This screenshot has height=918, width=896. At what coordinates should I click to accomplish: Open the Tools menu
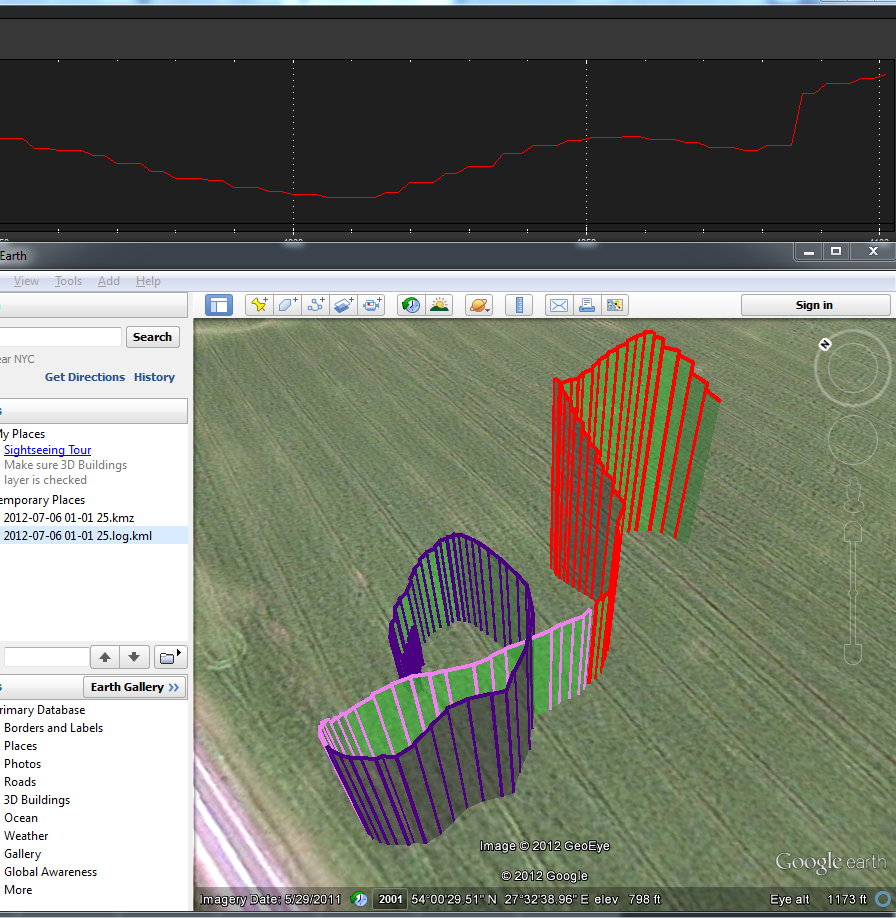[68, 281]
